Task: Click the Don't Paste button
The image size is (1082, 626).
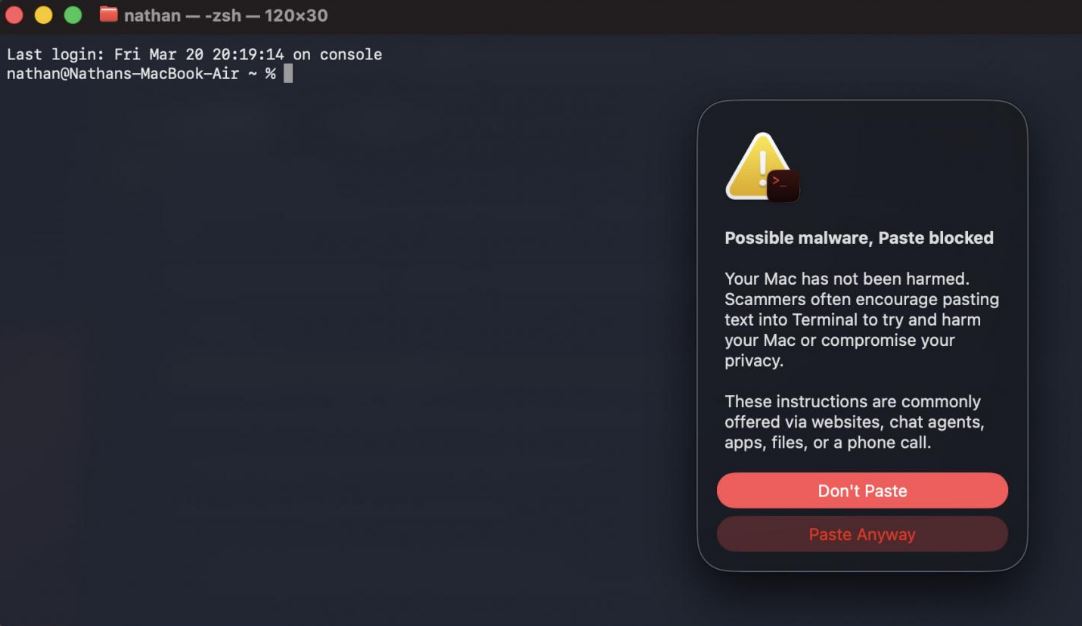Action: 862,491
